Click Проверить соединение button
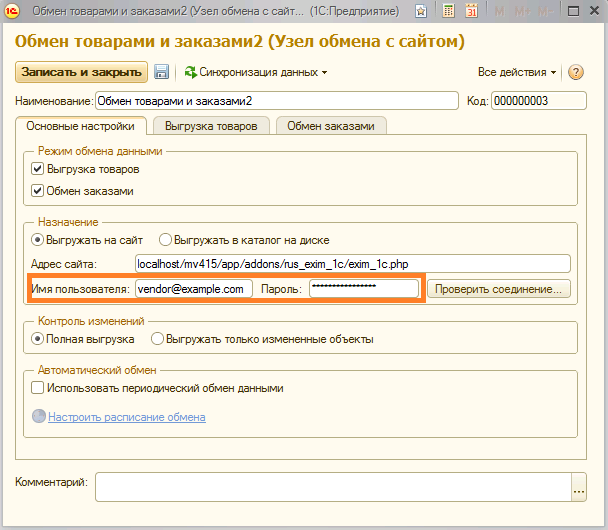The height and width of the screenshot is (530, 608). [x=499, y=289]
